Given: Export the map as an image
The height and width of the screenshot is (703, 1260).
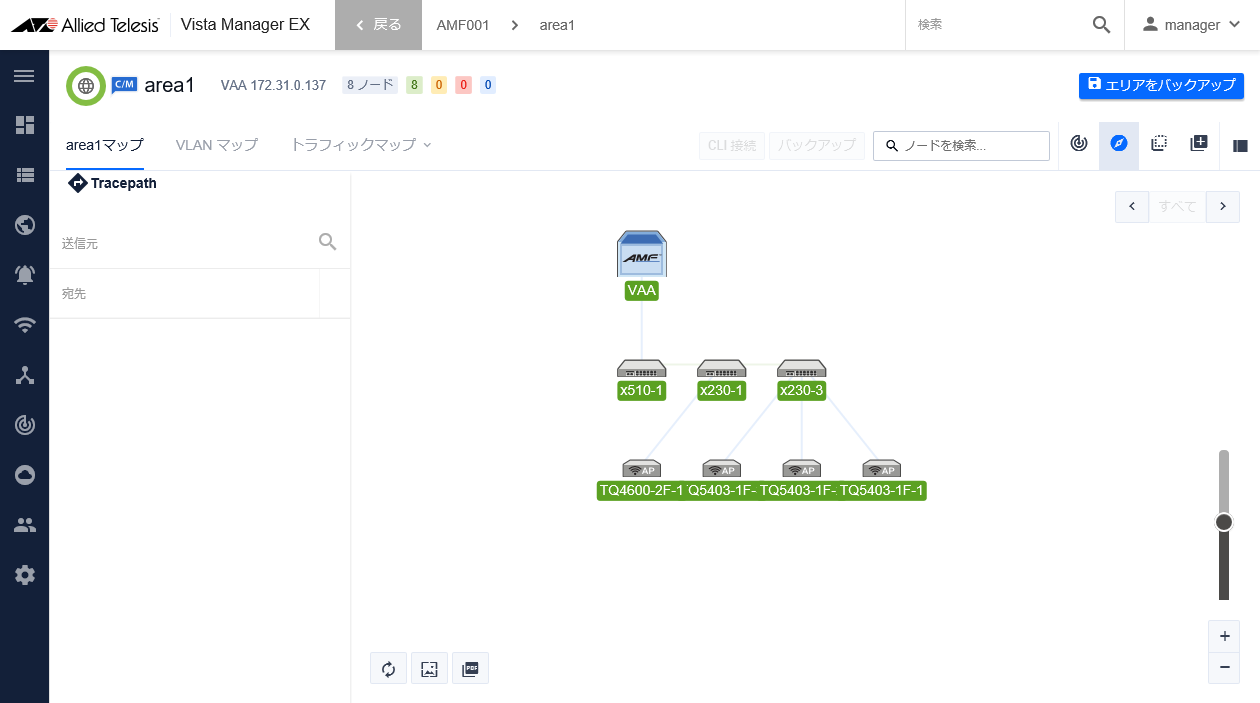Looking at the screenshot, I should coord(429,669).
